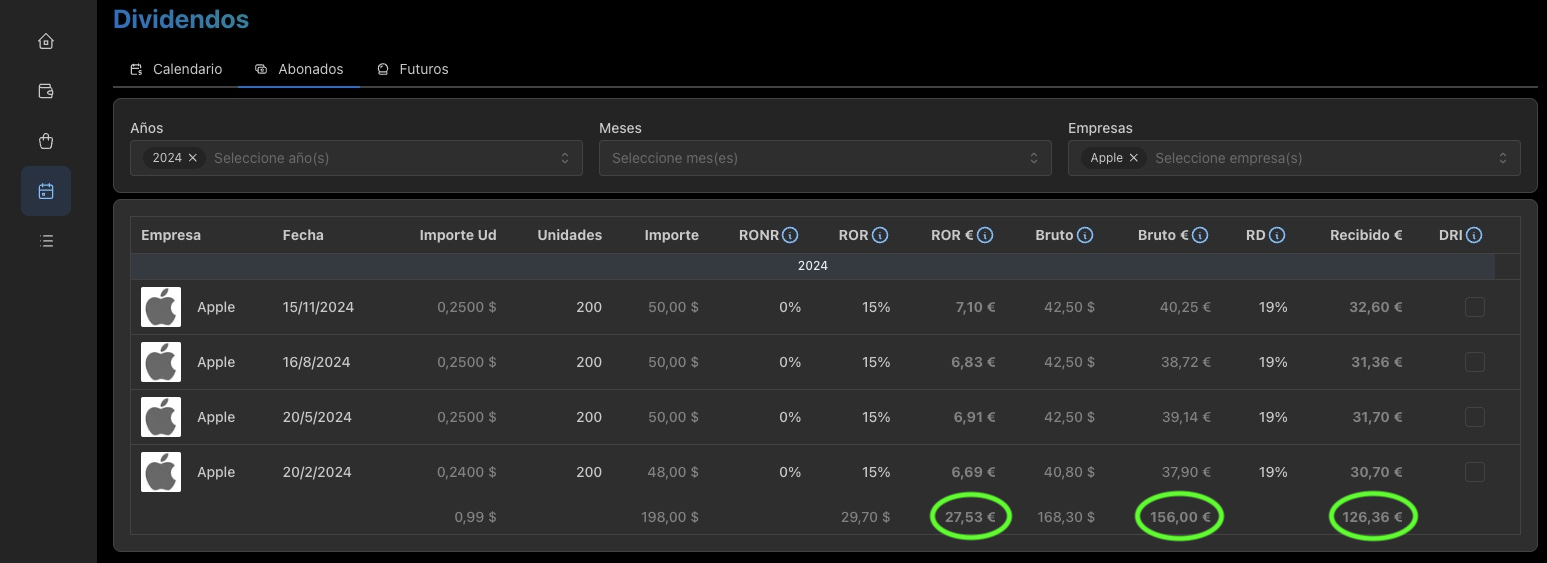Viewport: 1547px width, 563px height.
Task: Click the 32,60 € received value
Action: (1376, 307)
